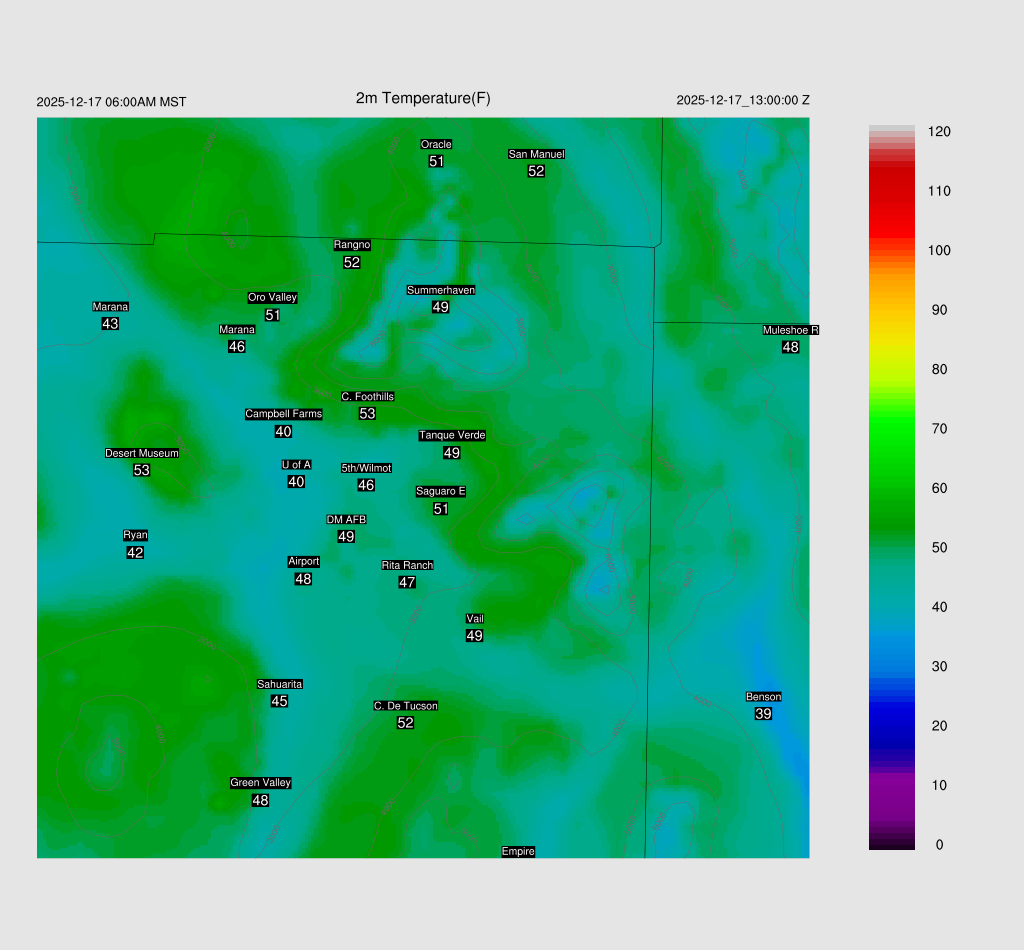The height and width of the screenshot is (950, 1024).
Task: Select the Rita Ranch station label
Action: [407, 565]
